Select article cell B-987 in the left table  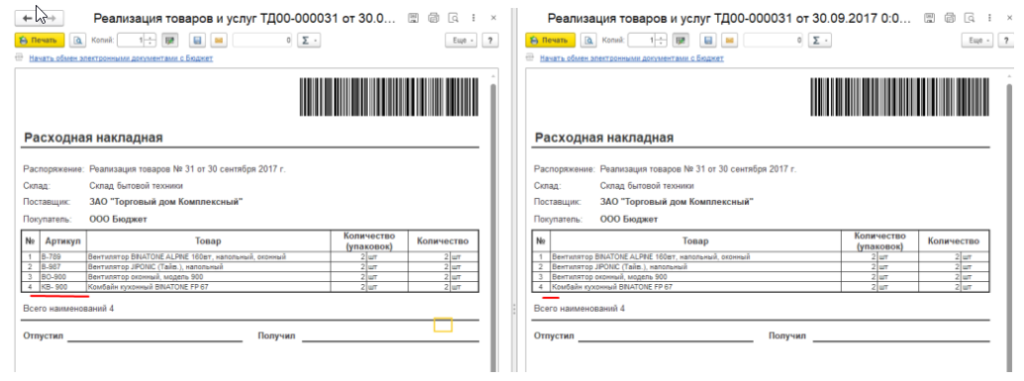click(x=63, y=267)
